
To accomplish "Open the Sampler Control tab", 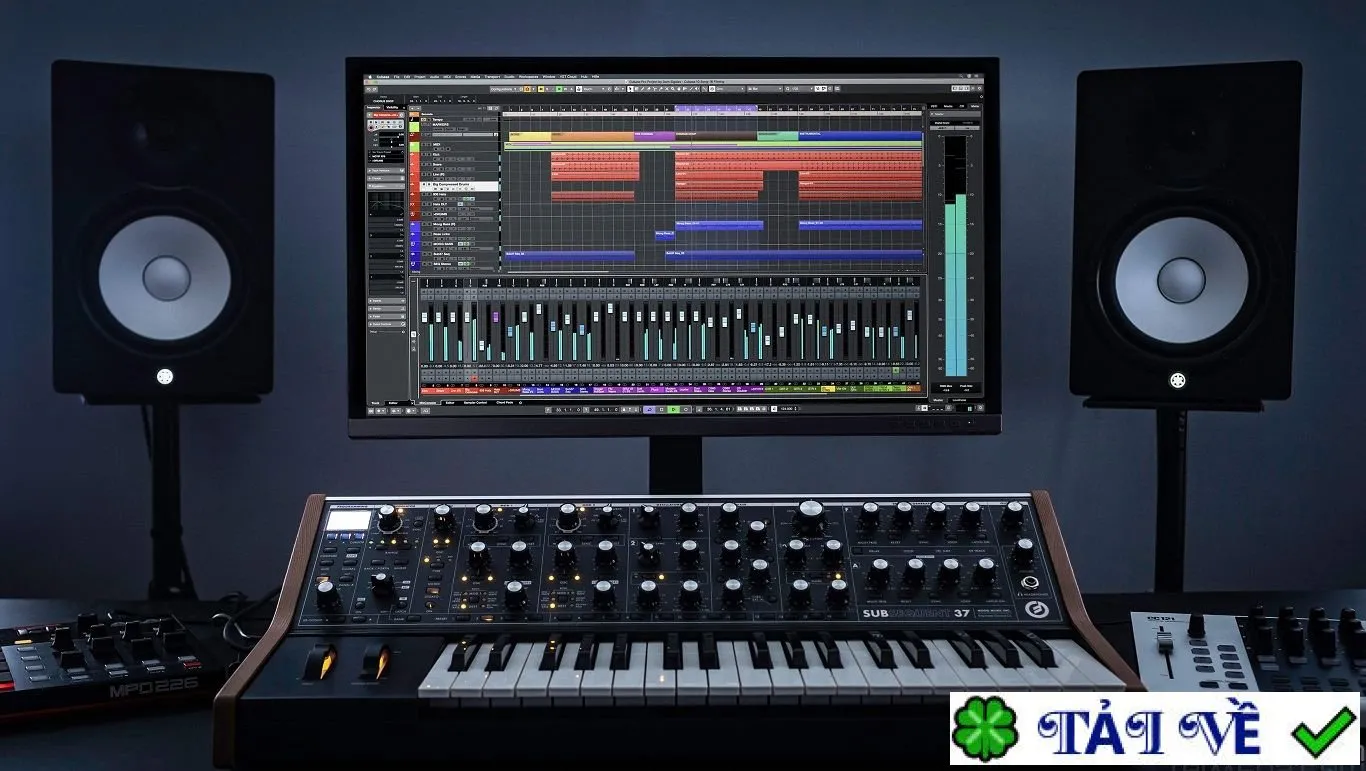I will (x=475, y=402).
